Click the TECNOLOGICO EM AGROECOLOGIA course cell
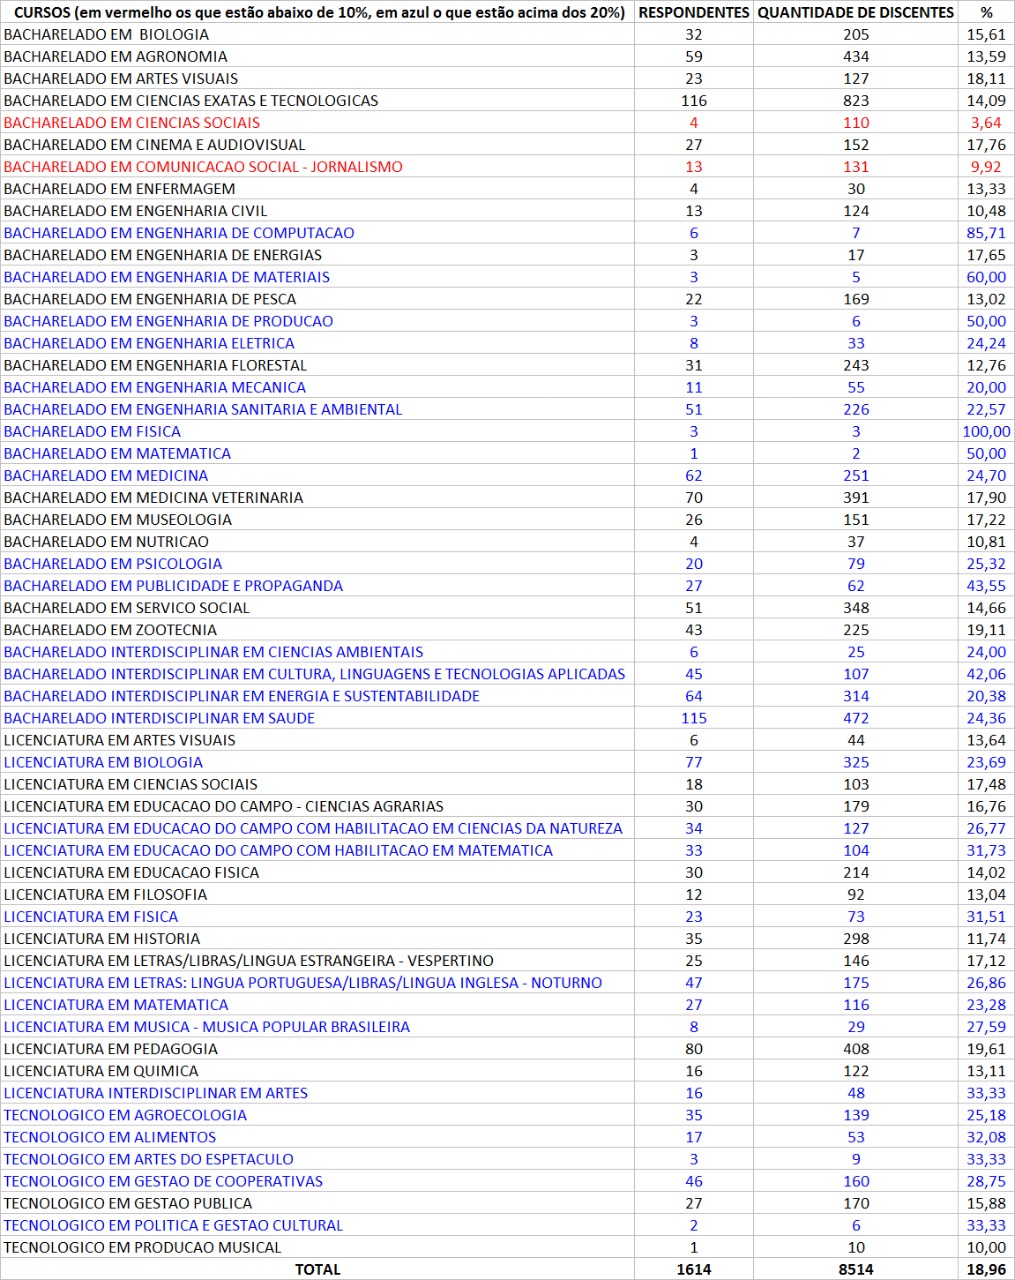Viewport: 1015px width, 1280px height. pos(125,1115)
